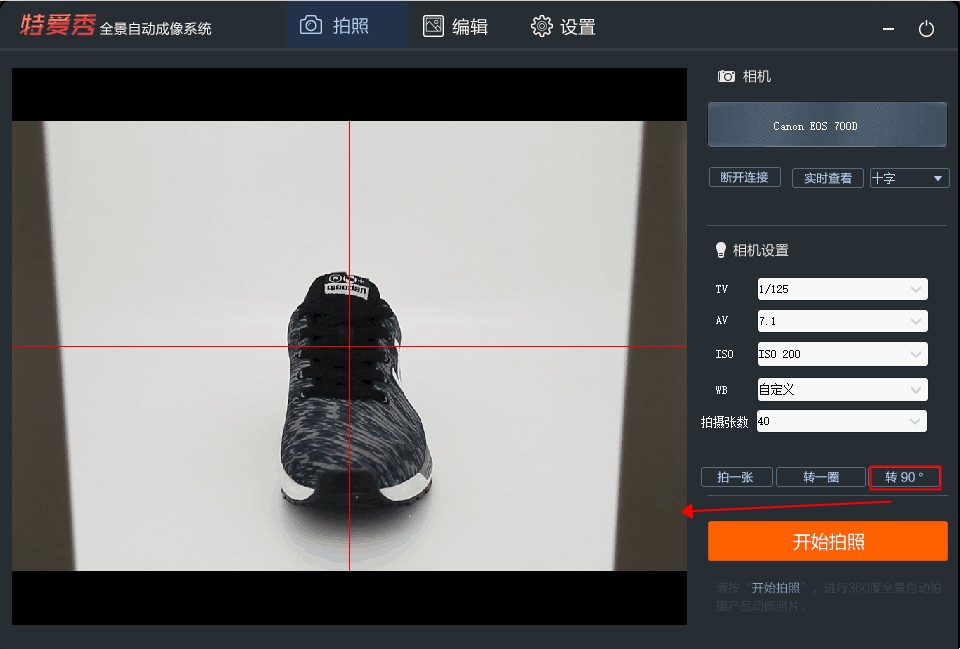Toggle 实时查看 live view
The height and width of the screenshot is (649, 960).
[827, 178]
